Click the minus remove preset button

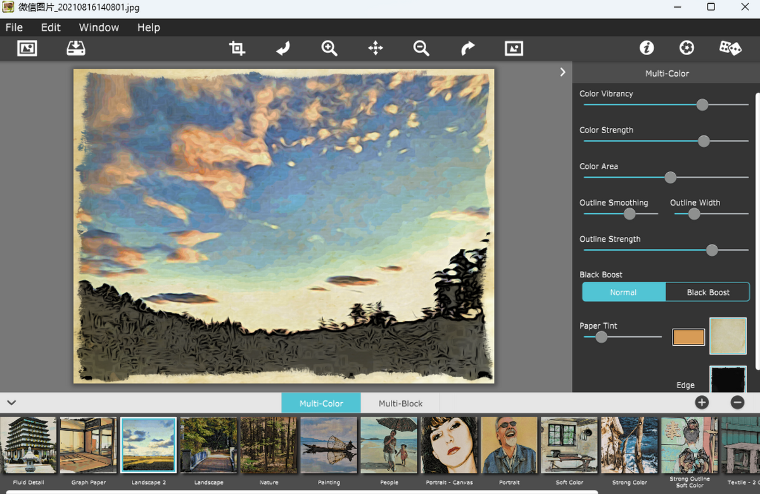pyautogui.click(x=737, y=402)
